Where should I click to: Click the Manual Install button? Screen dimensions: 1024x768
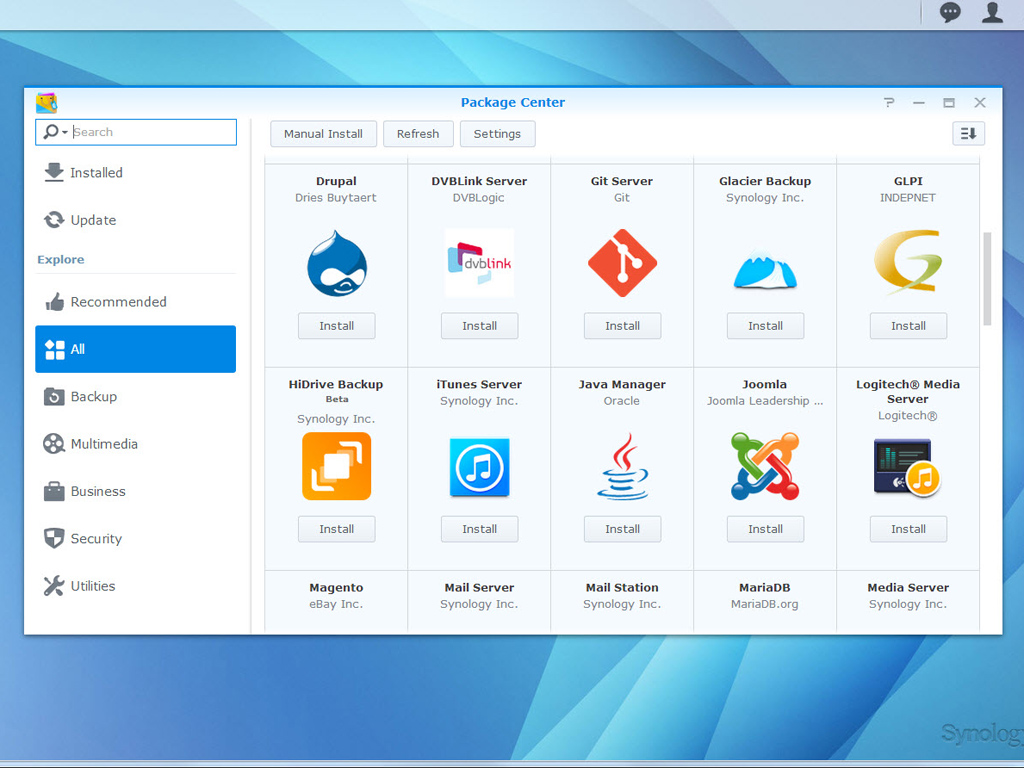click(x=323, y=134)
